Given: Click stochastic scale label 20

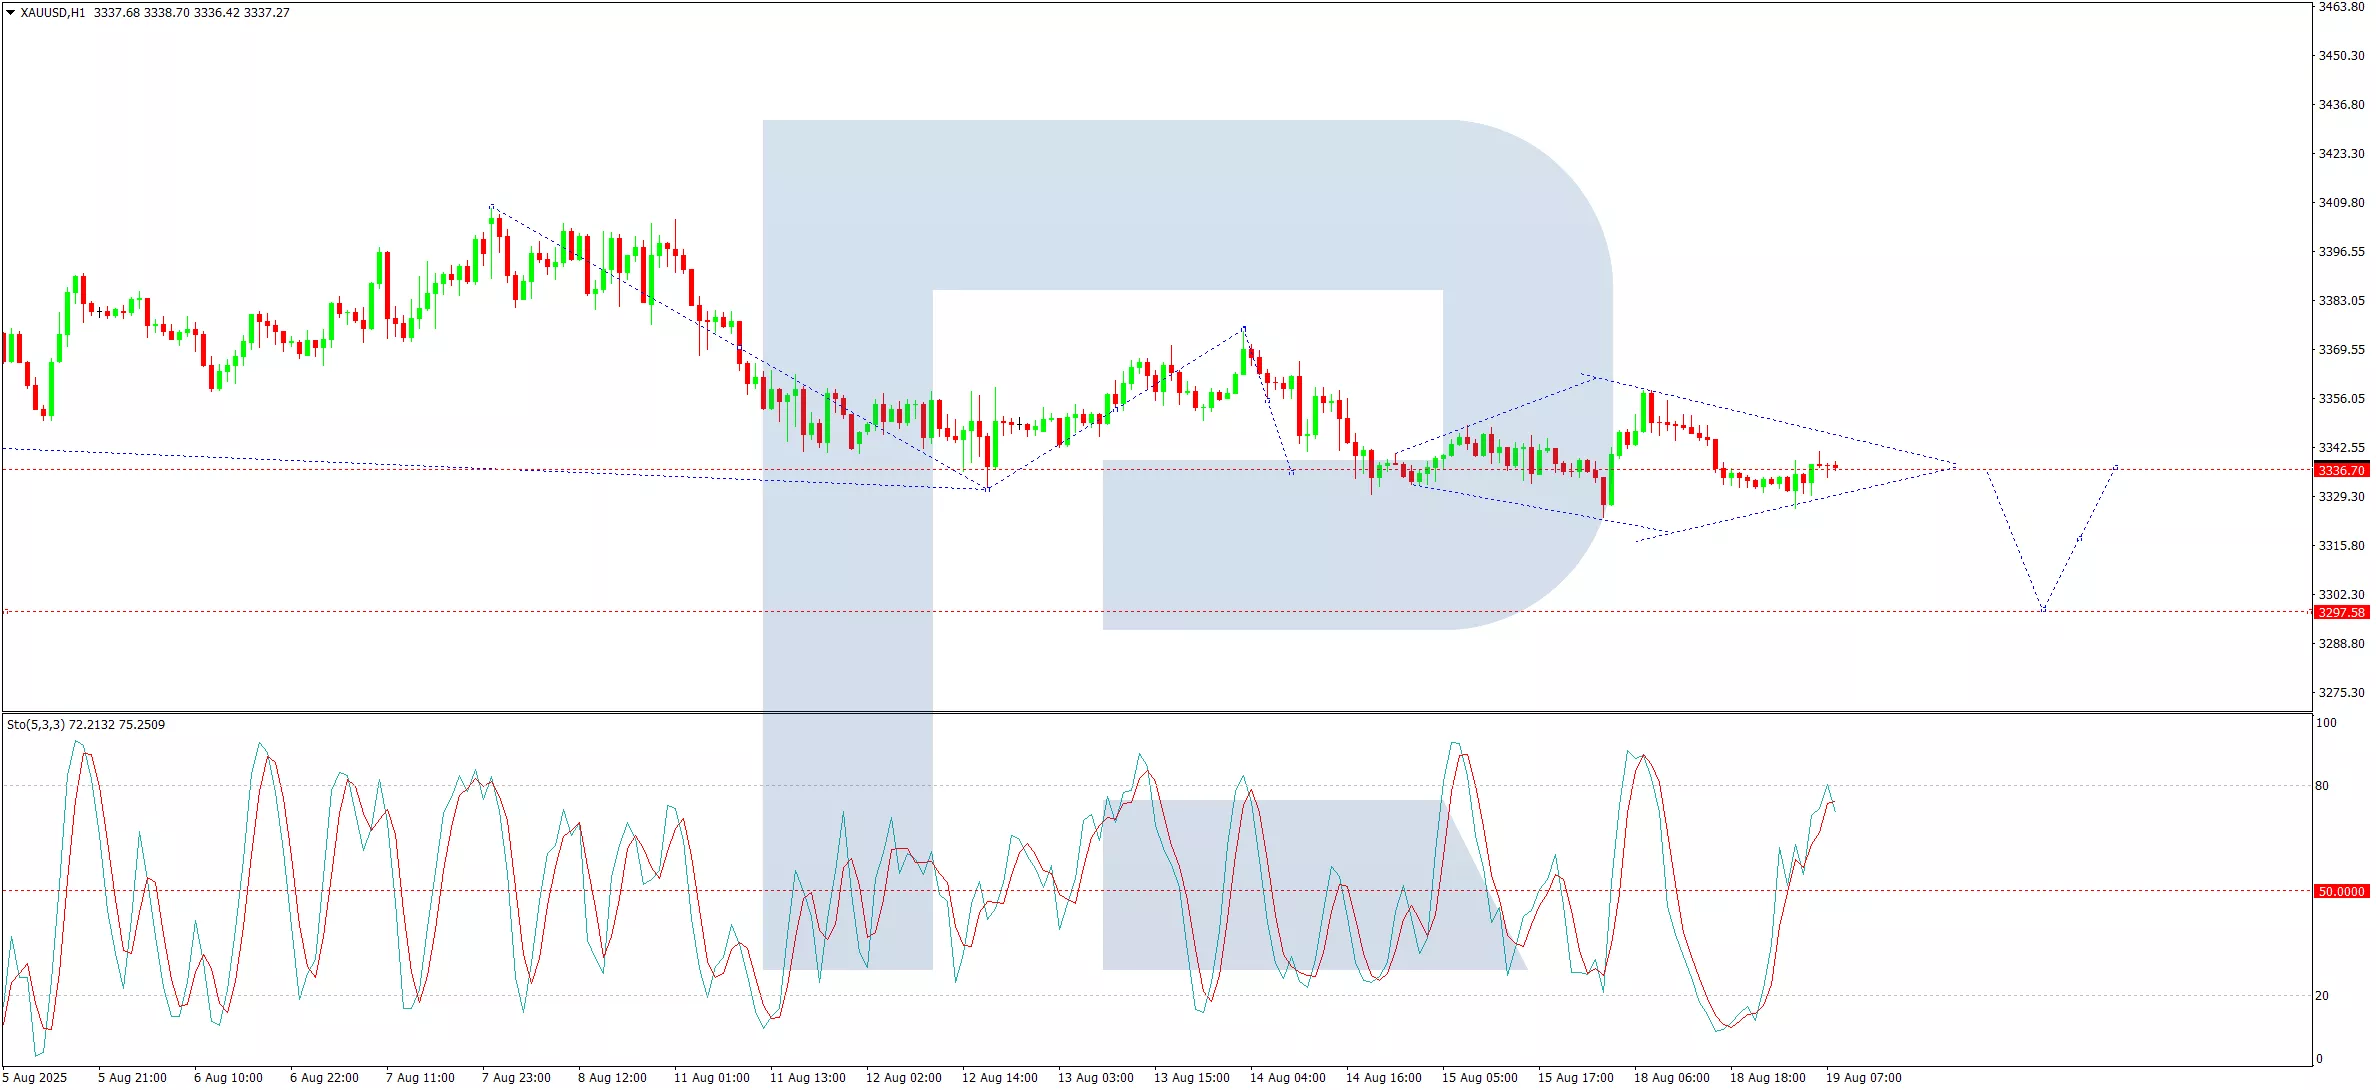Looking at the screenshot, I should coord(2322,995).
